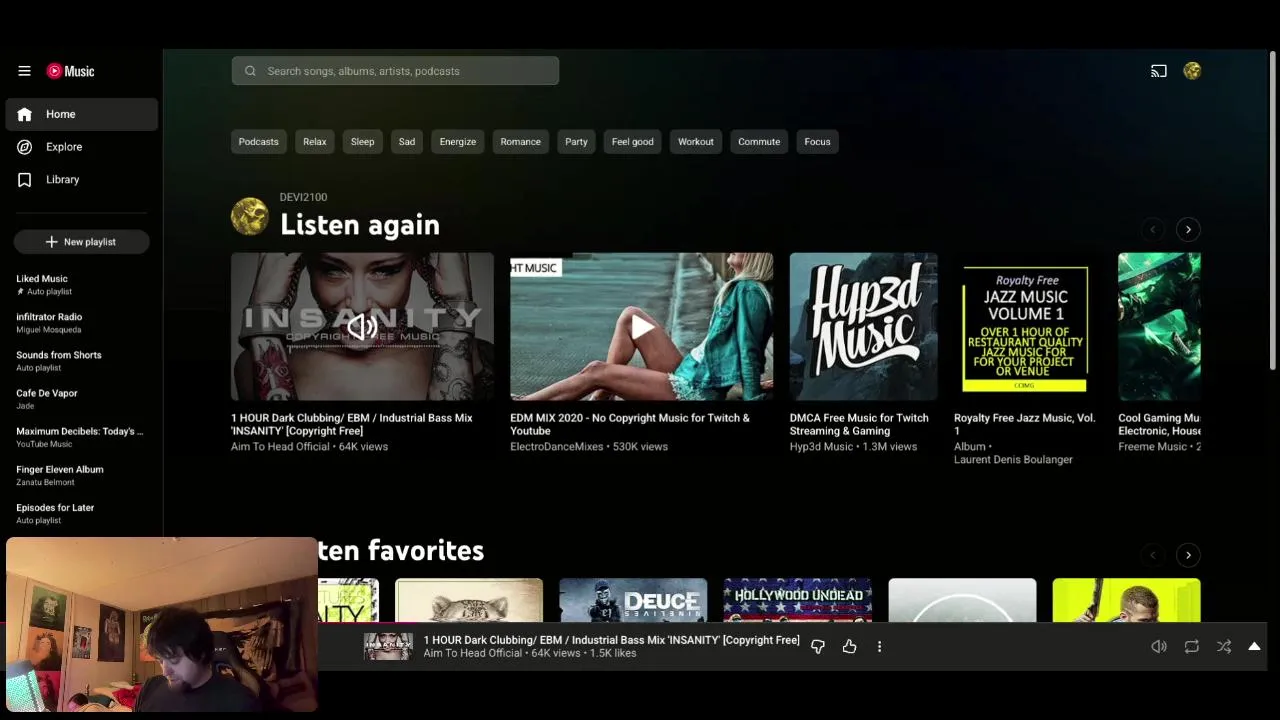Open the Finger Eleven Album playlist

pyautogui.click(x=80, y=475)
